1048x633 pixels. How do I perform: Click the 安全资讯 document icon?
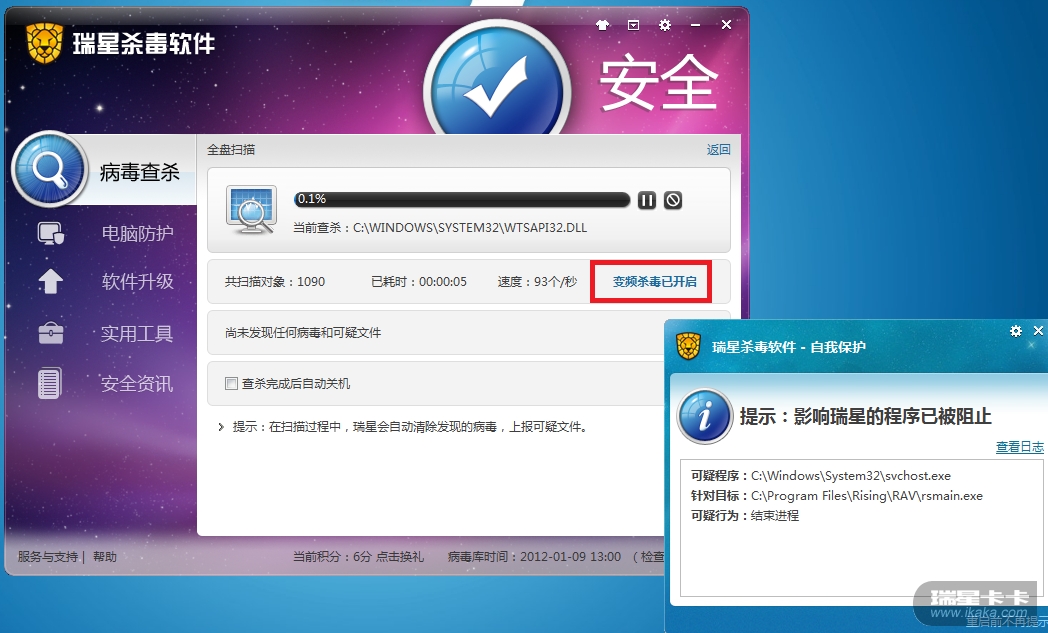49,383
